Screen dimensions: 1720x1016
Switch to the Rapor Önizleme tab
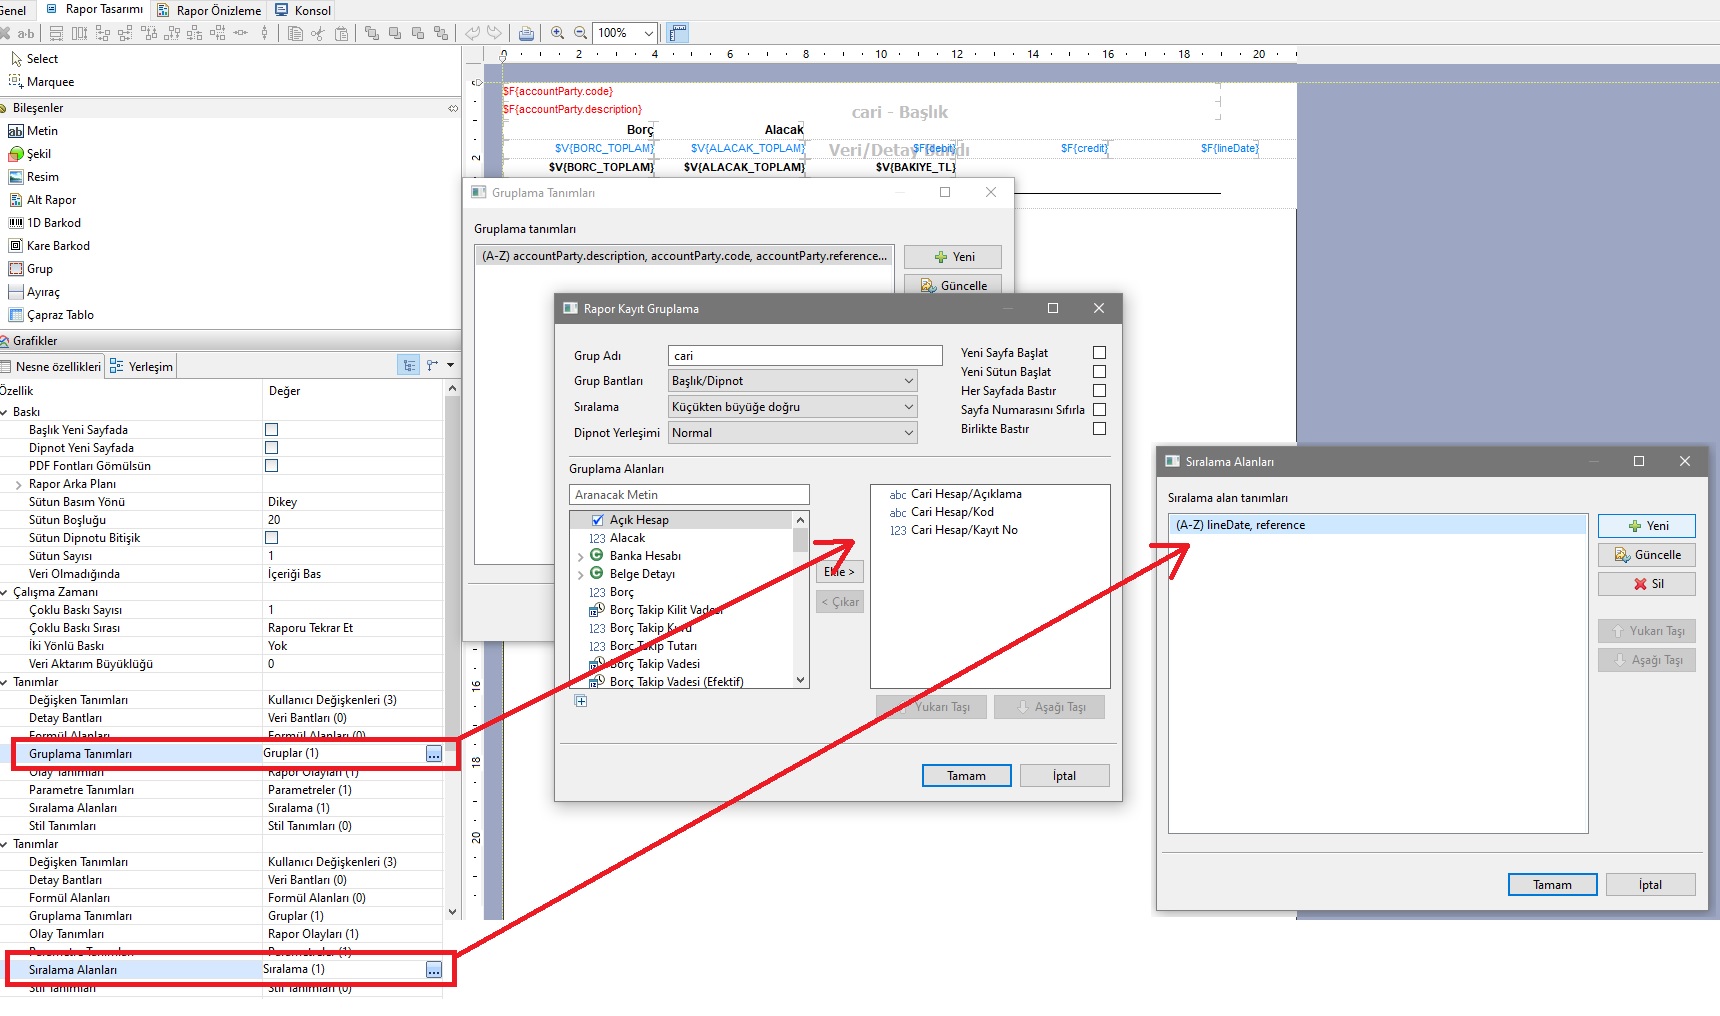pyautogui.click(x=210, y=10)
